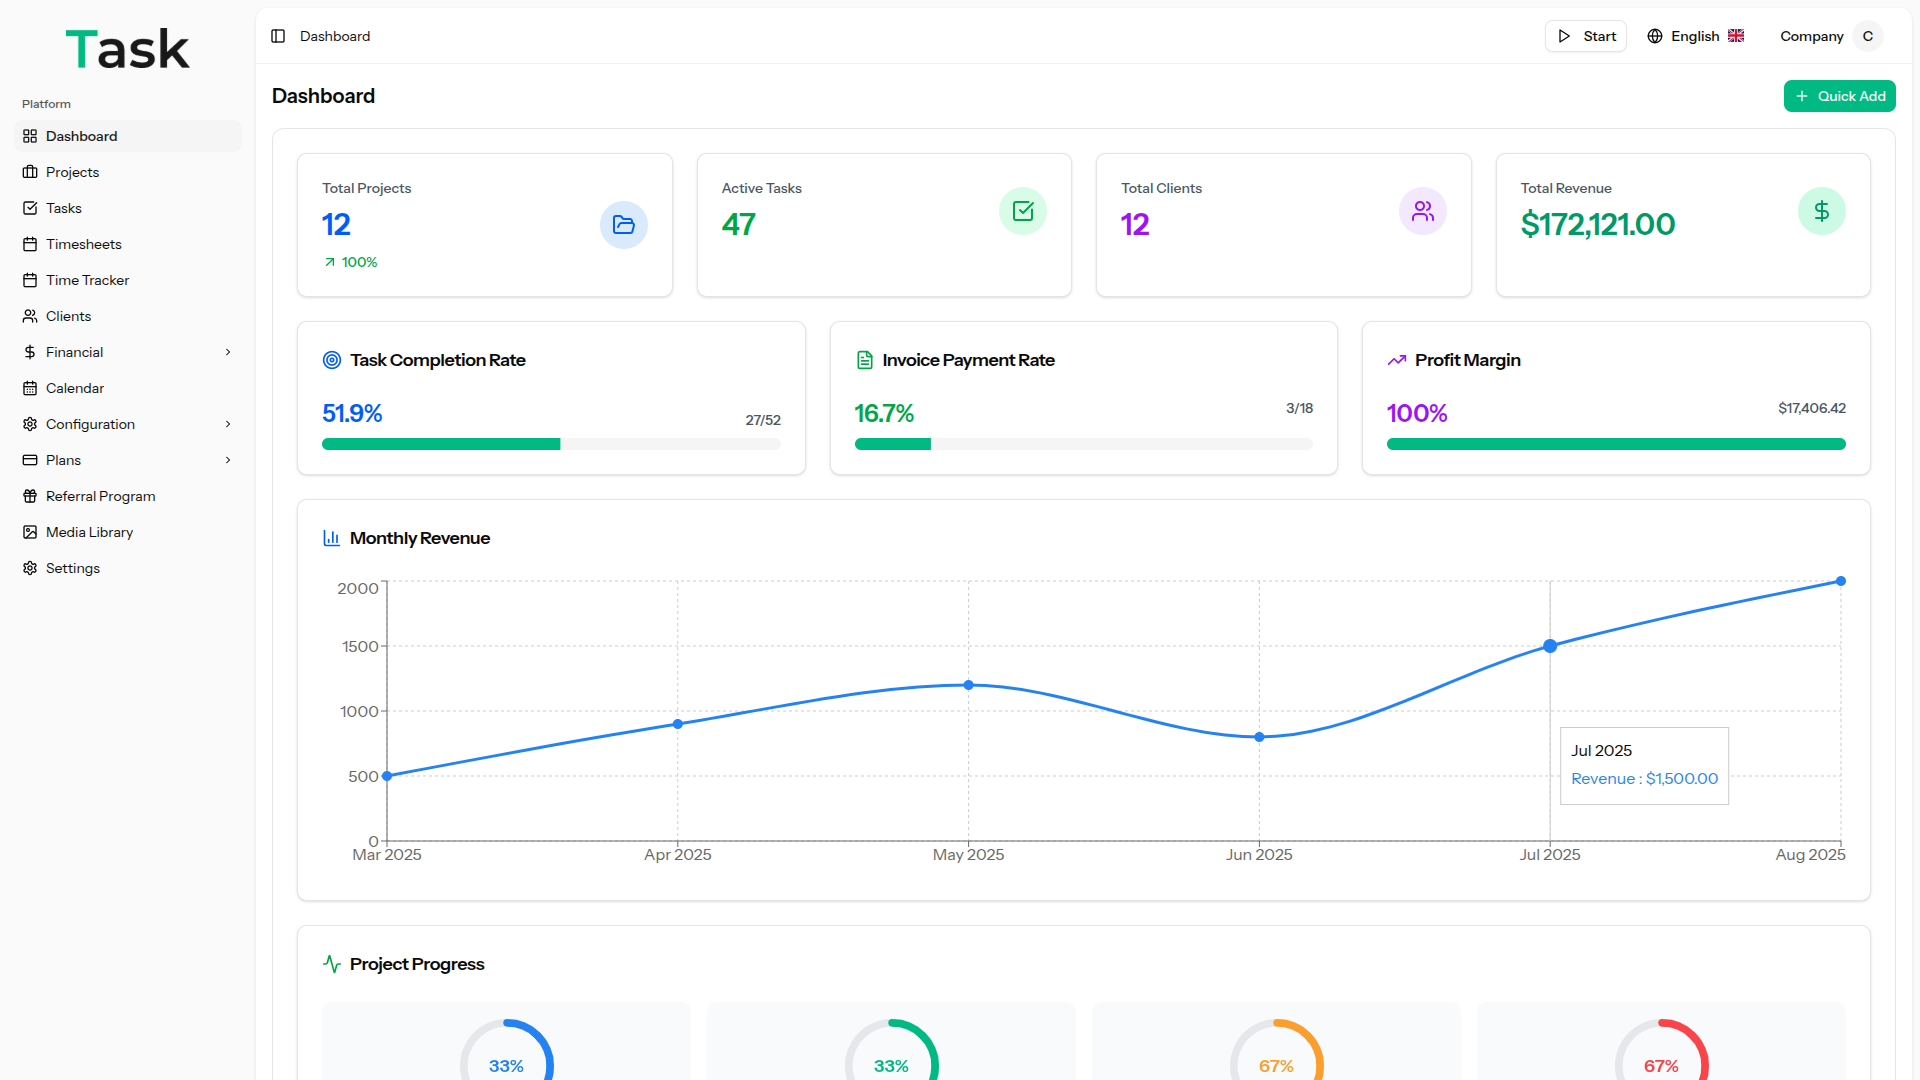
Task: Open the Company account avatar
Action: click(x=1867, y=36)
